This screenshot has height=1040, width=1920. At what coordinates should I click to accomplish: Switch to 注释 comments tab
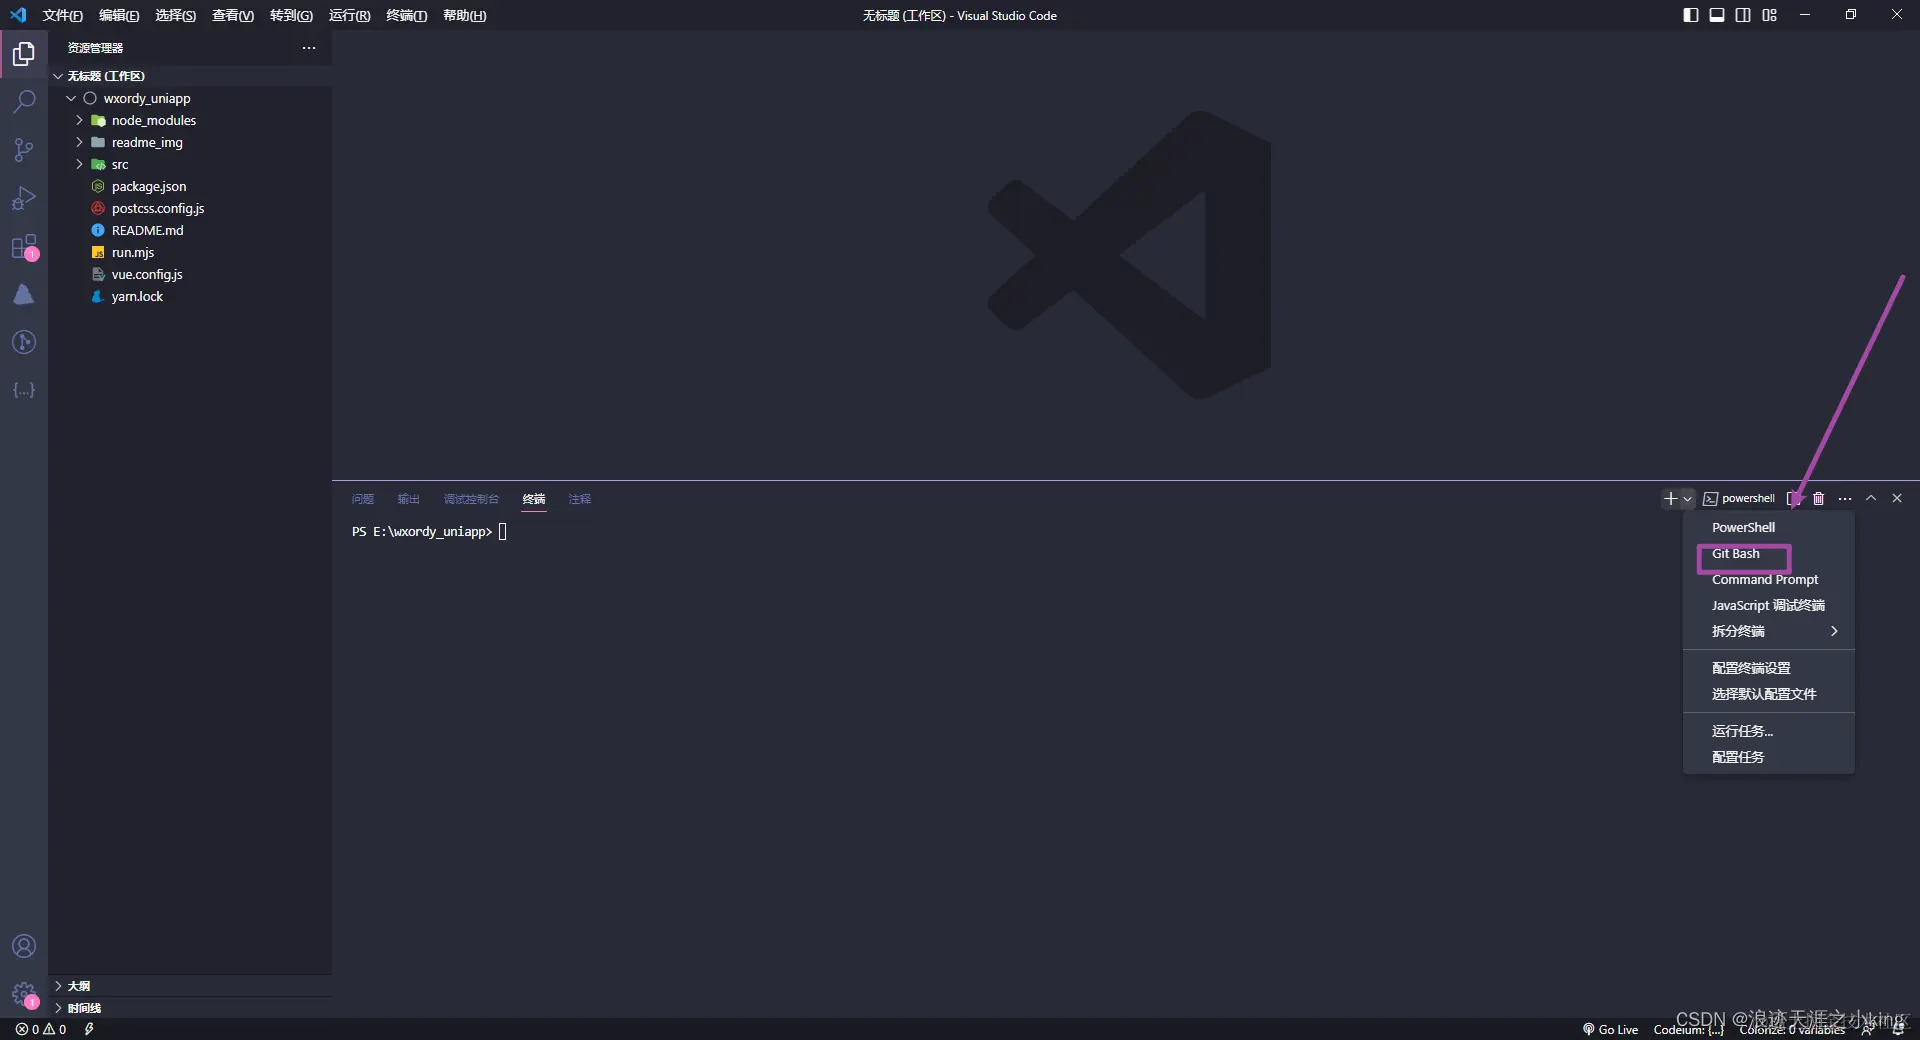580,499
